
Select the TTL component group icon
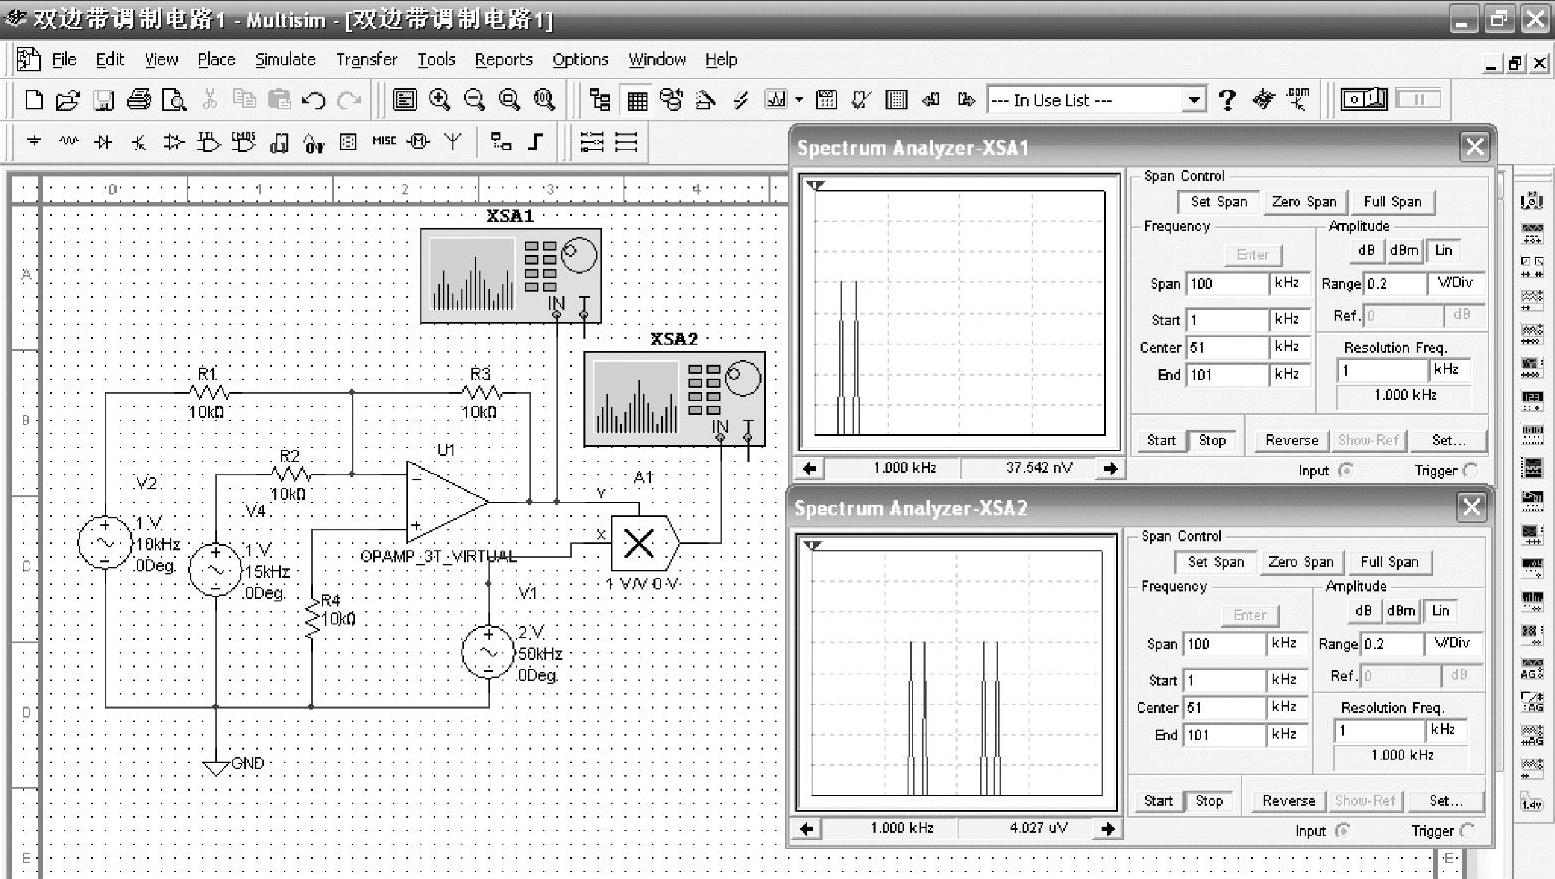[x=208, y=142]
